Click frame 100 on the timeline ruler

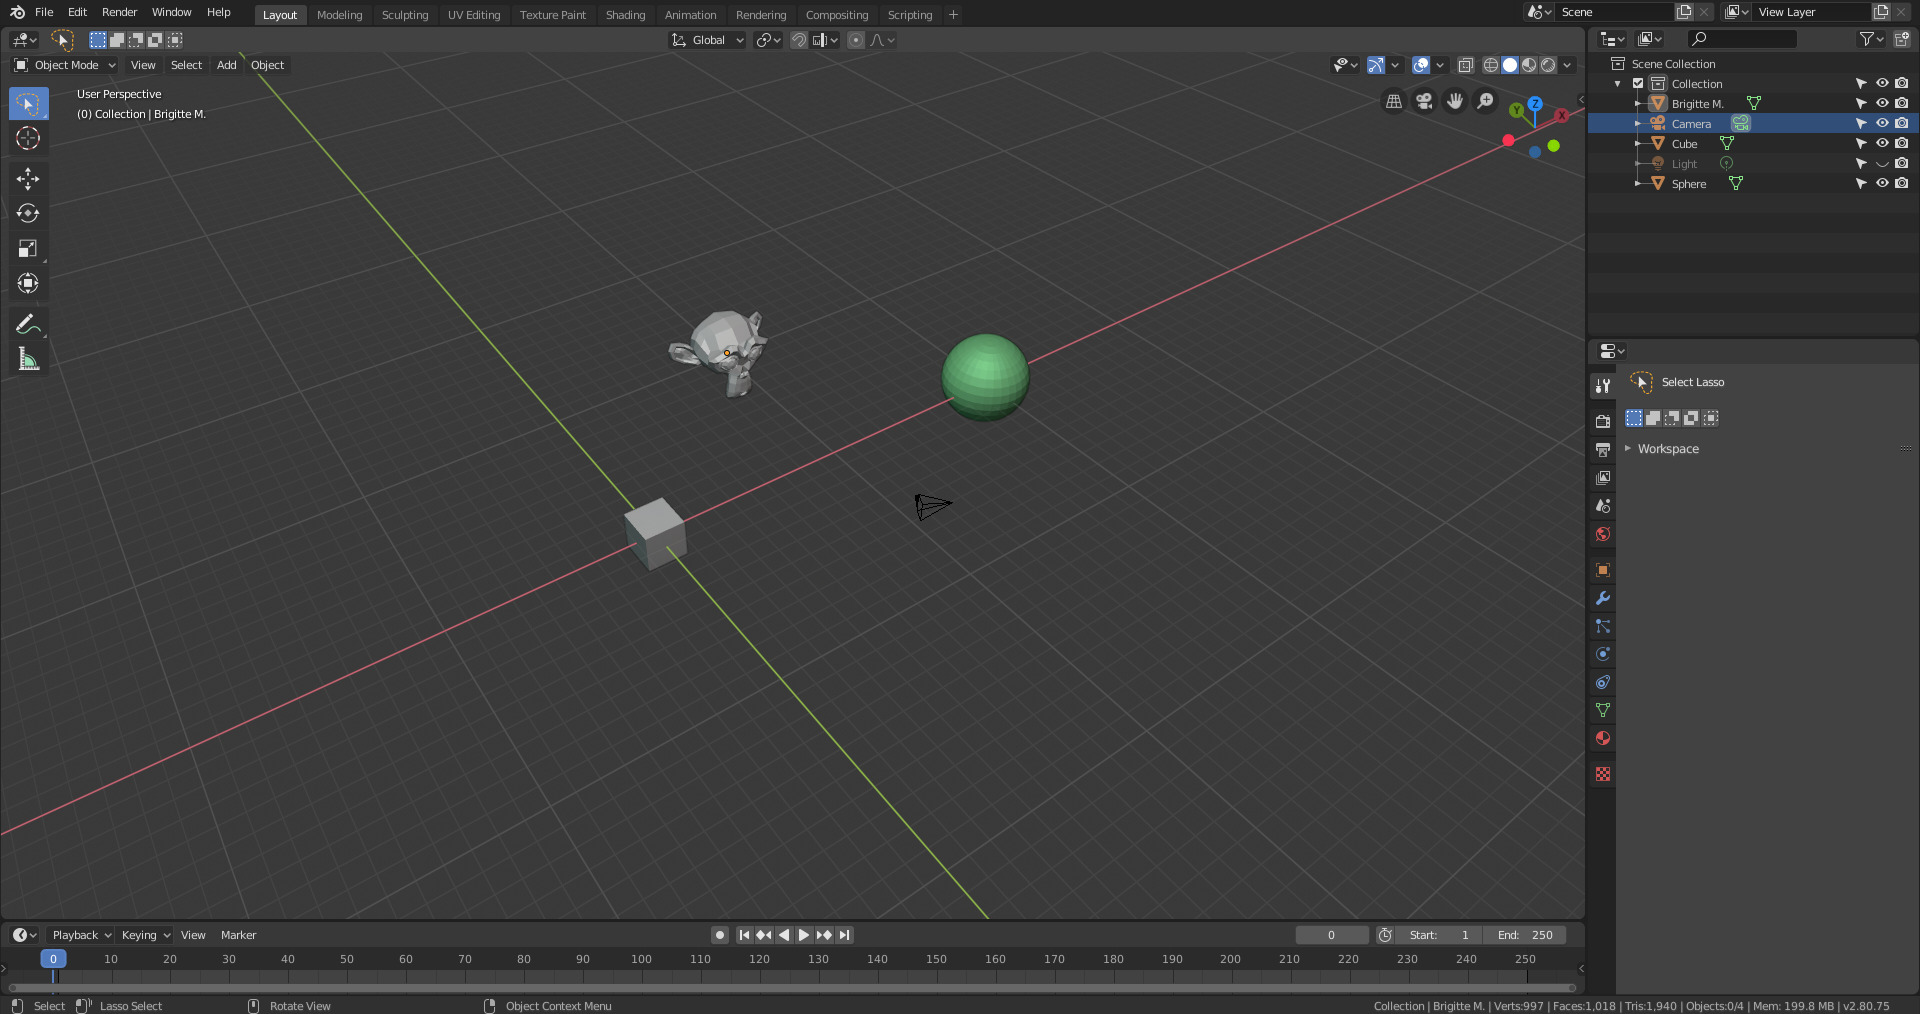(x=641, y=959)
